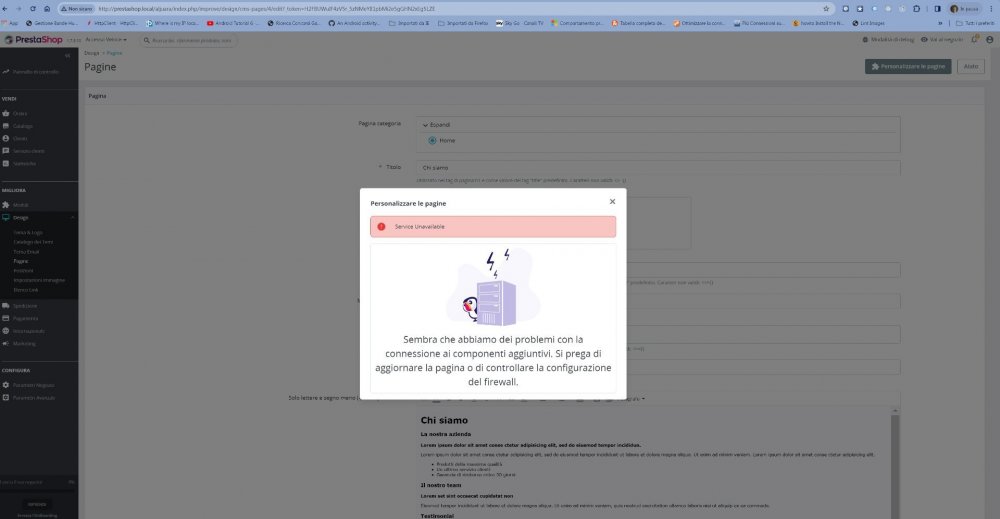Click the Personalizzare le pagine button

908,66
